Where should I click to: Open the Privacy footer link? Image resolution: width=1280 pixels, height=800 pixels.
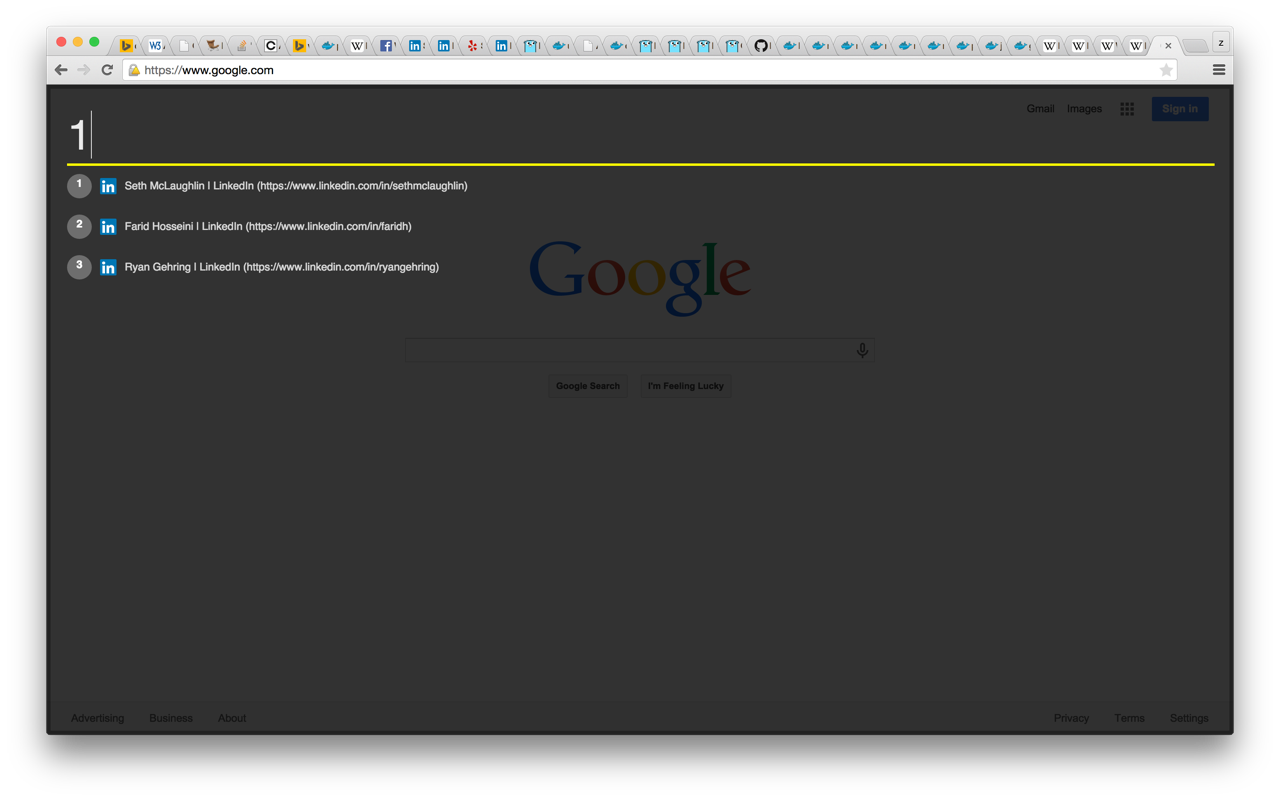[x=1071, y=718]
